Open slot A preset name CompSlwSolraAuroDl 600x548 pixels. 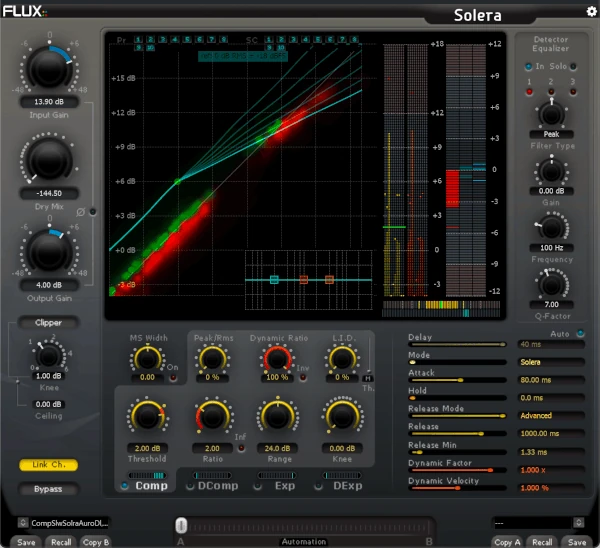[x=69, y=523]
